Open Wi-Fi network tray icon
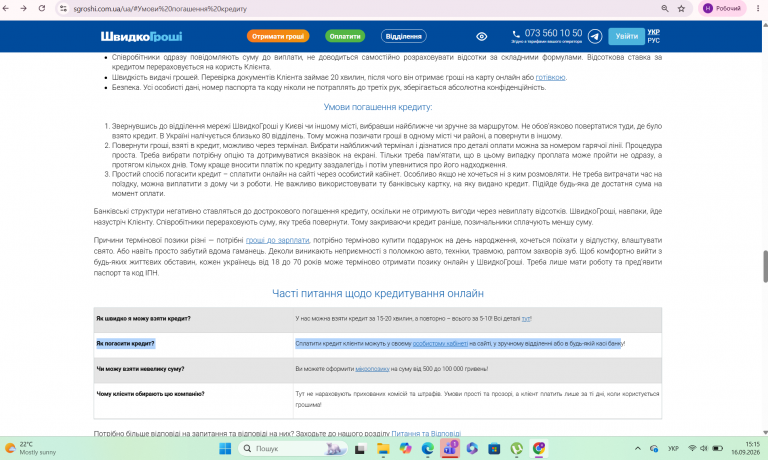The width and height of the screenshot is (768, 460). tap(692, 448)
